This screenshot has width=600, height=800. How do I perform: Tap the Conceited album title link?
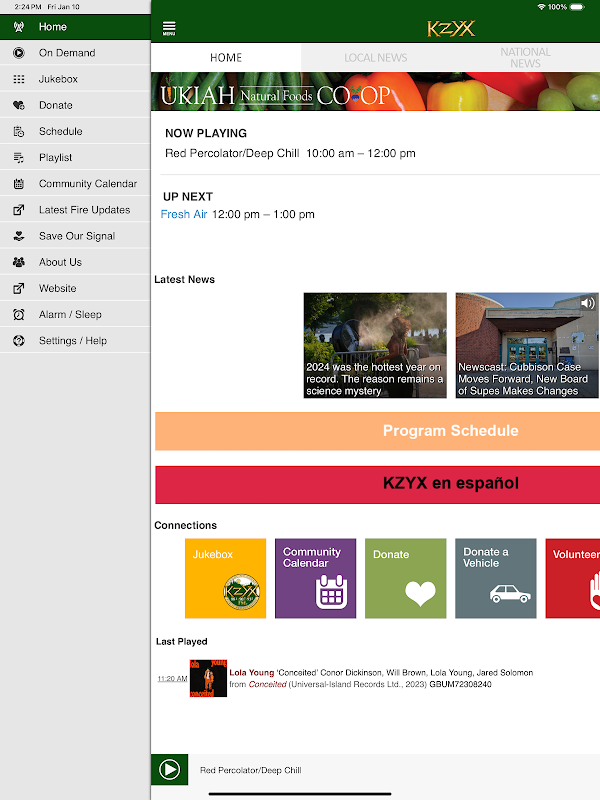coord(267,684)
